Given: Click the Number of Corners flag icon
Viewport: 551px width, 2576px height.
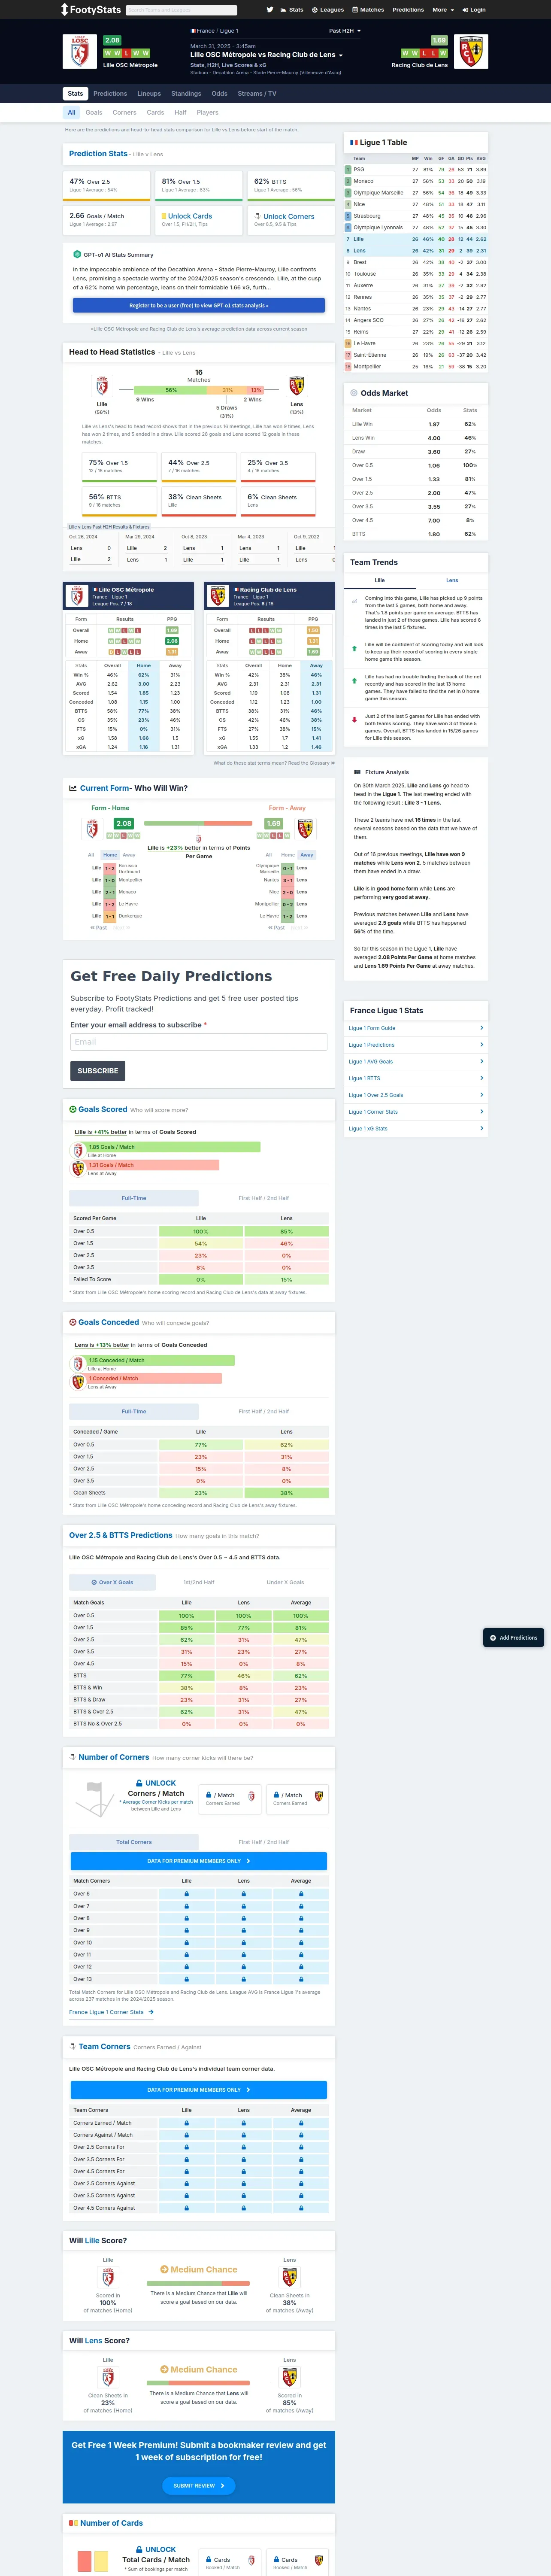Looking at the screenshot, I should tap(72, 1757).
